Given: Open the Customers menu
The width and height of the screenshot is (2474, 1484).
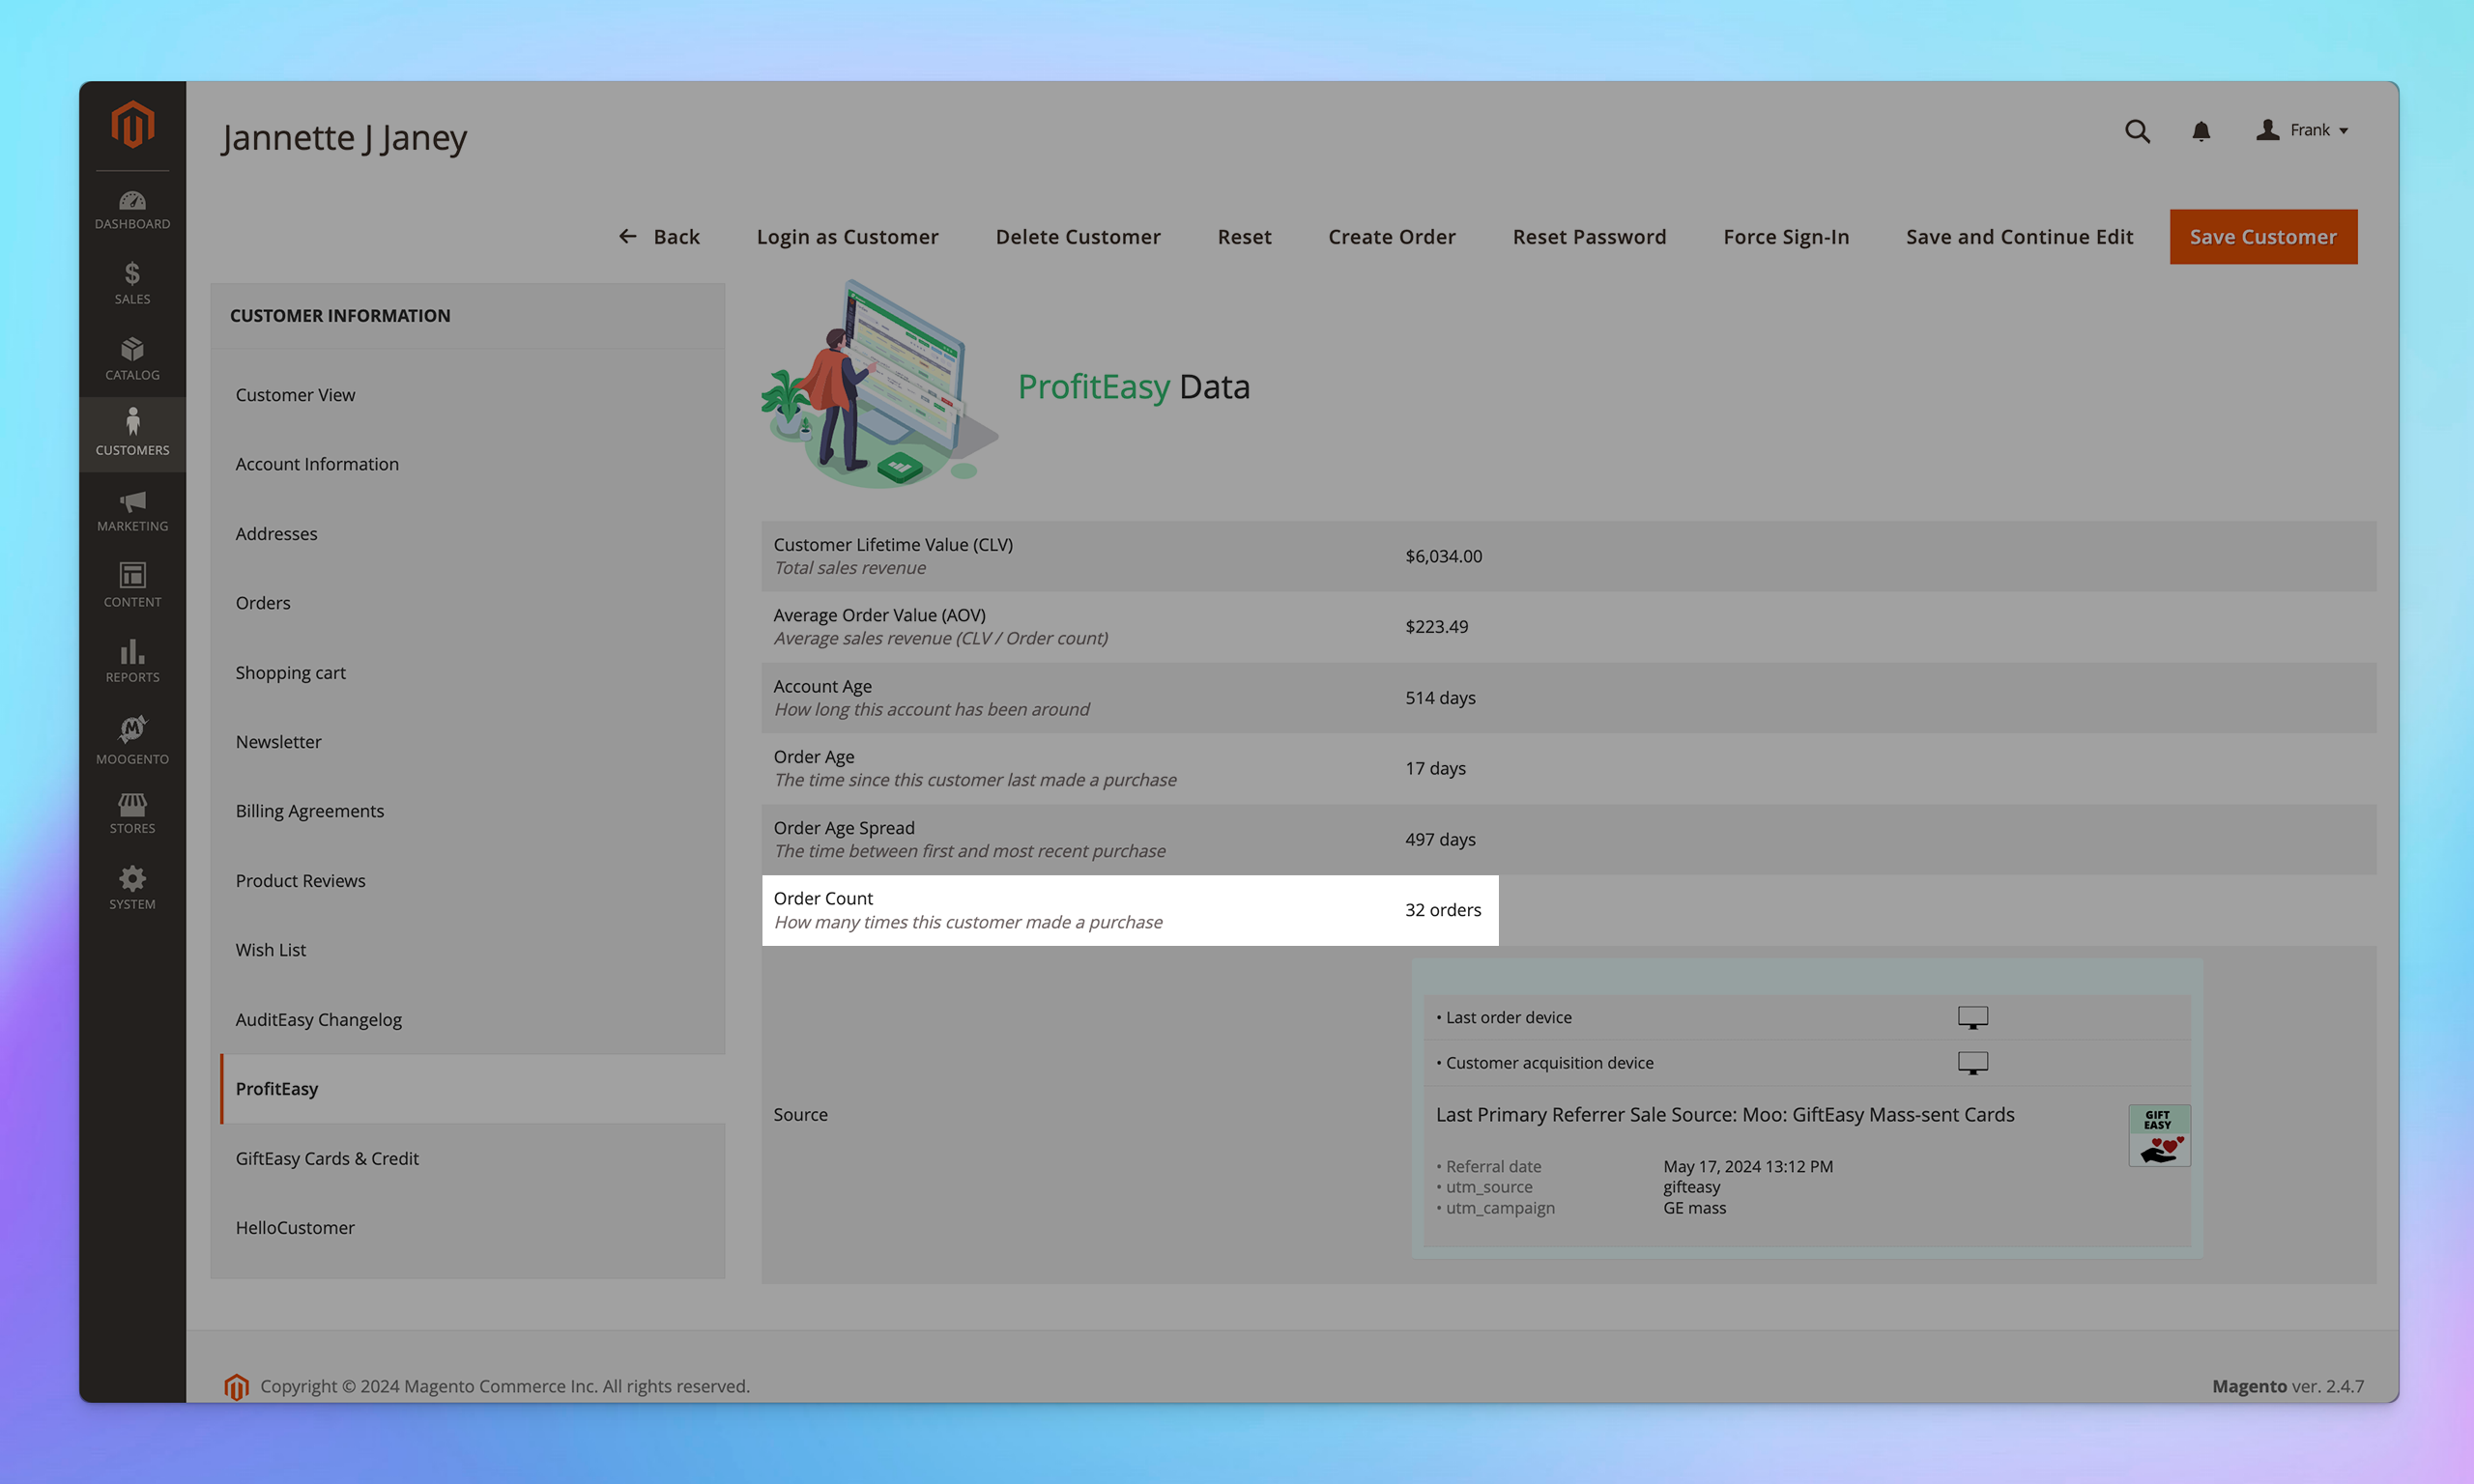Looking at the screenshot, I should pyautogui.click(x=132, y=433).
